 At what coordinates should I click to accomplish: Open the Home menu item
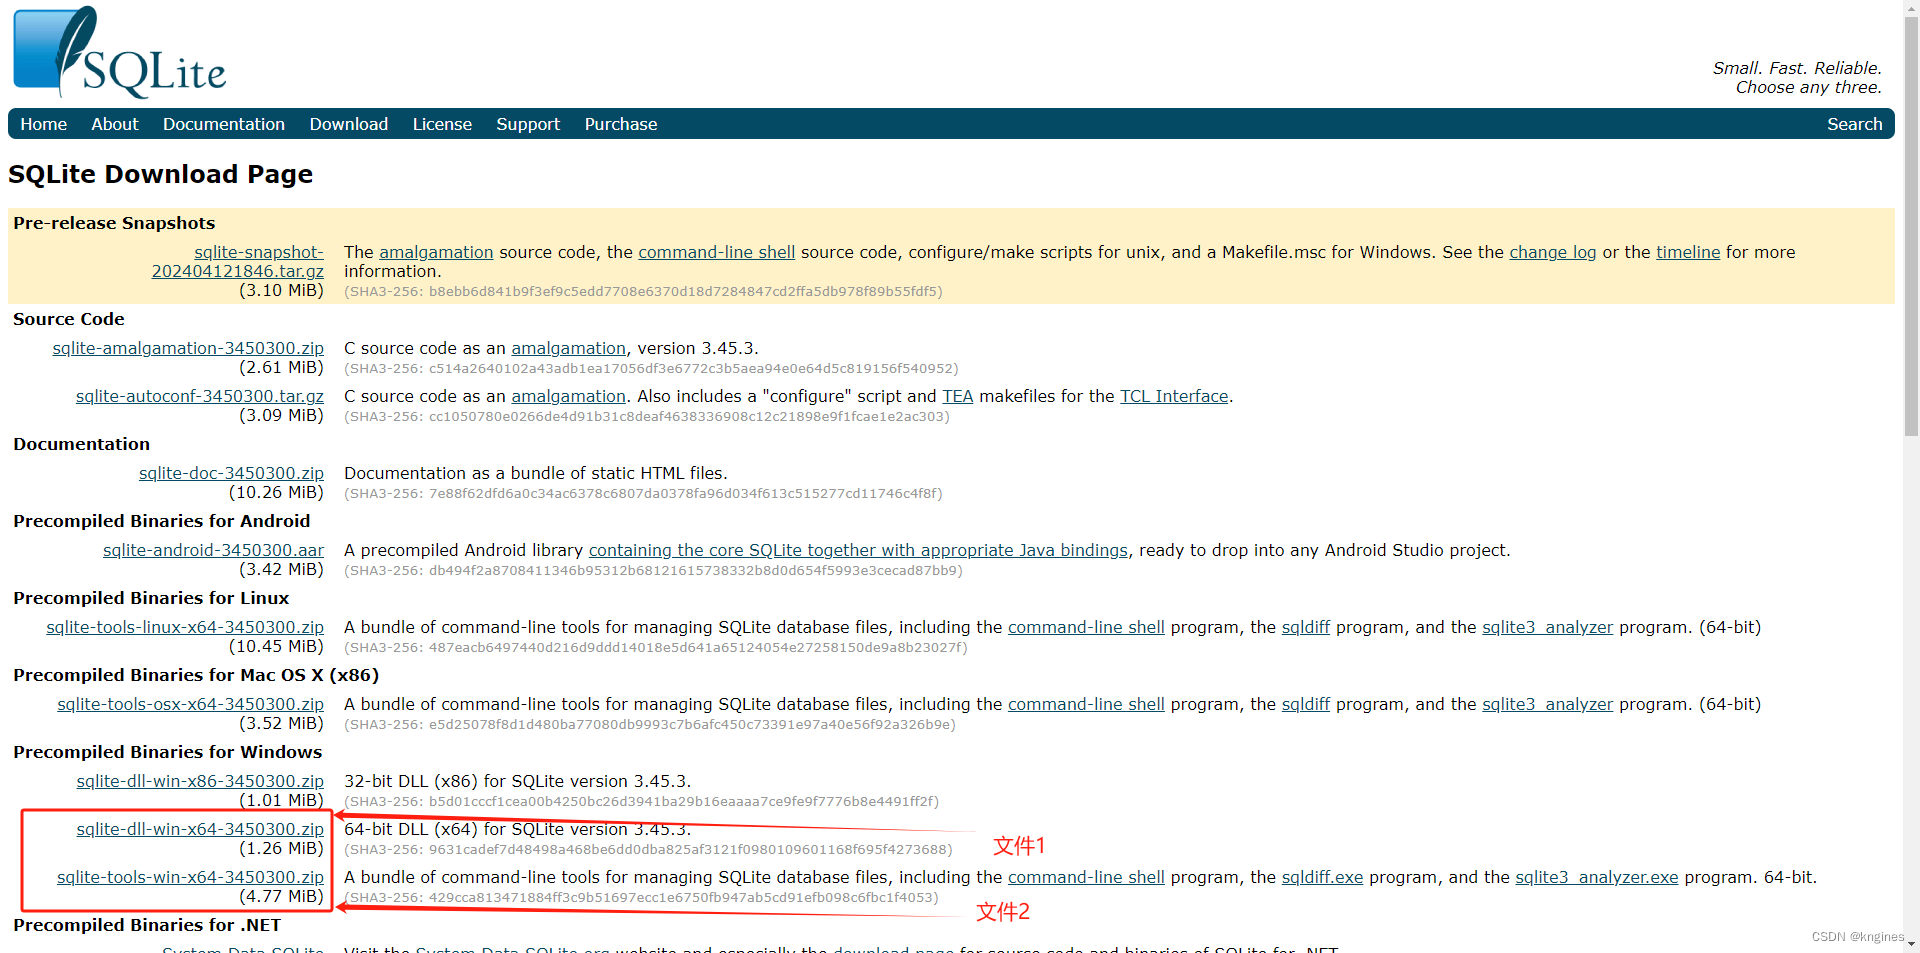tap(44, 124)
